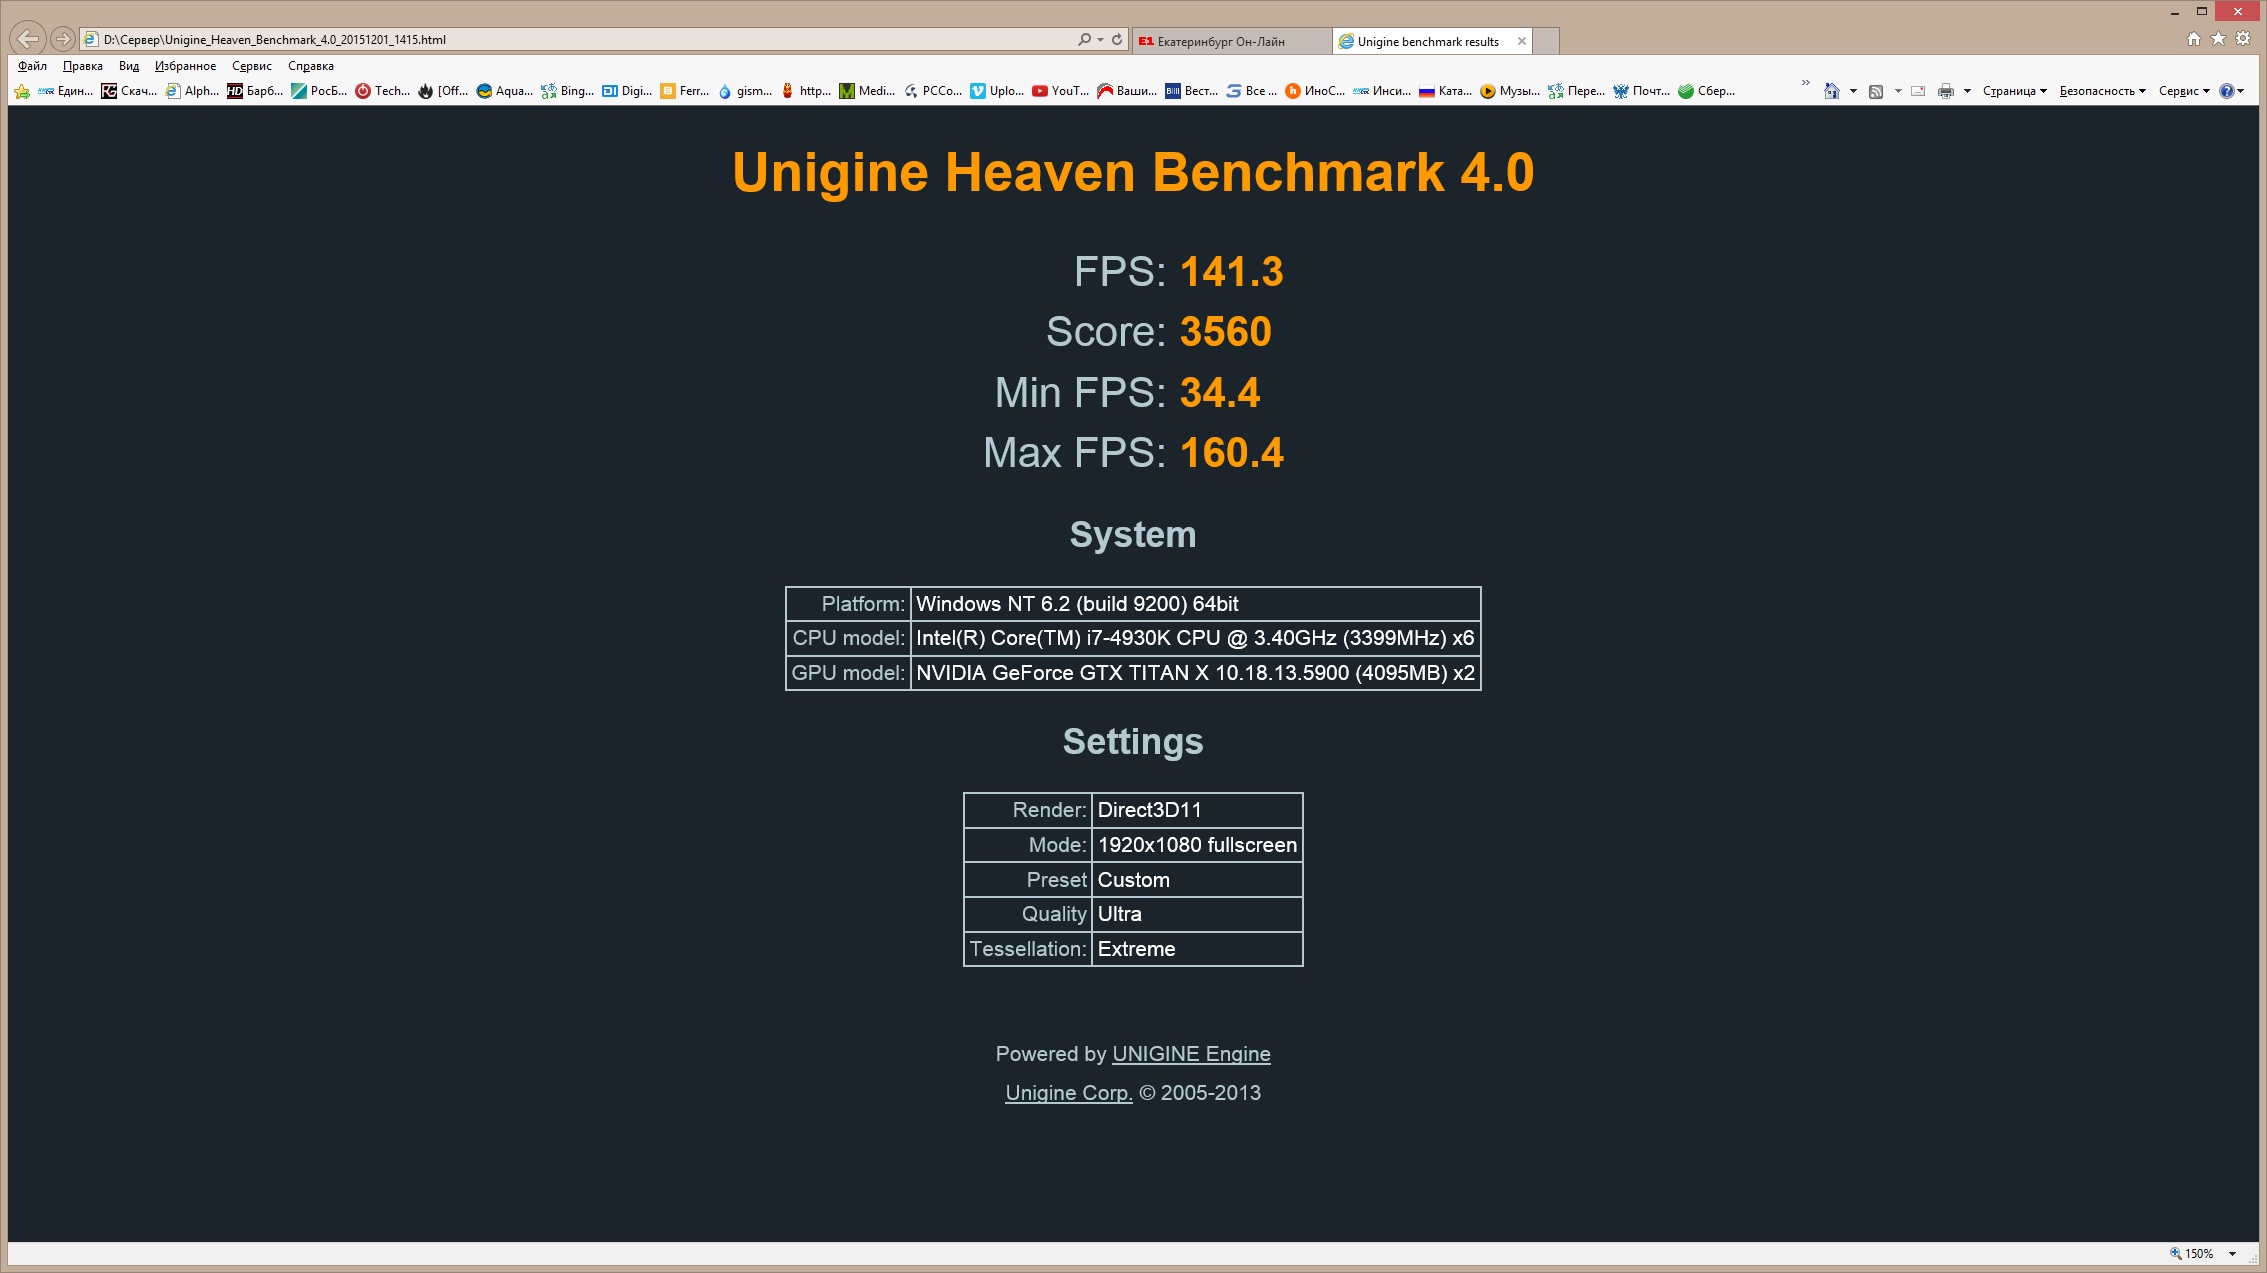Open the Избранное menu

point(185,66)
